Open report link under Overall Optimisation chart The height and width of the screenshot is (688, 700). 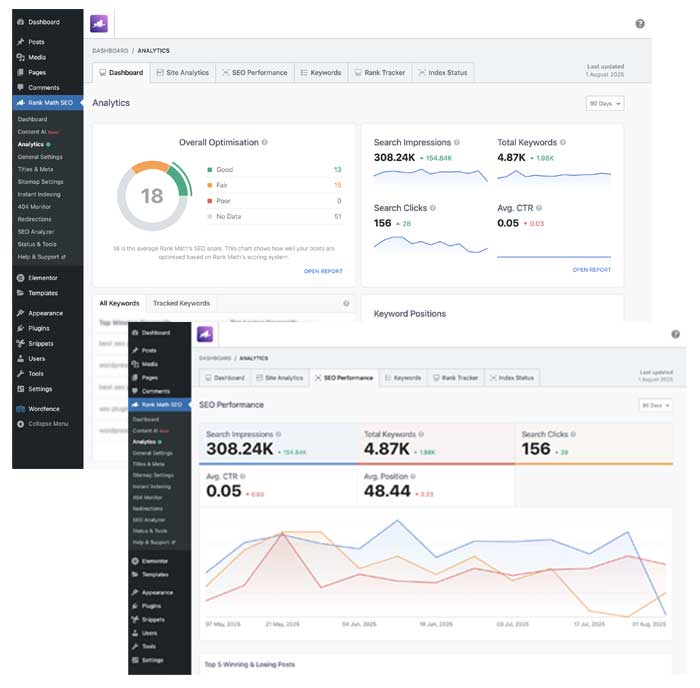click(x=323, y=271)
